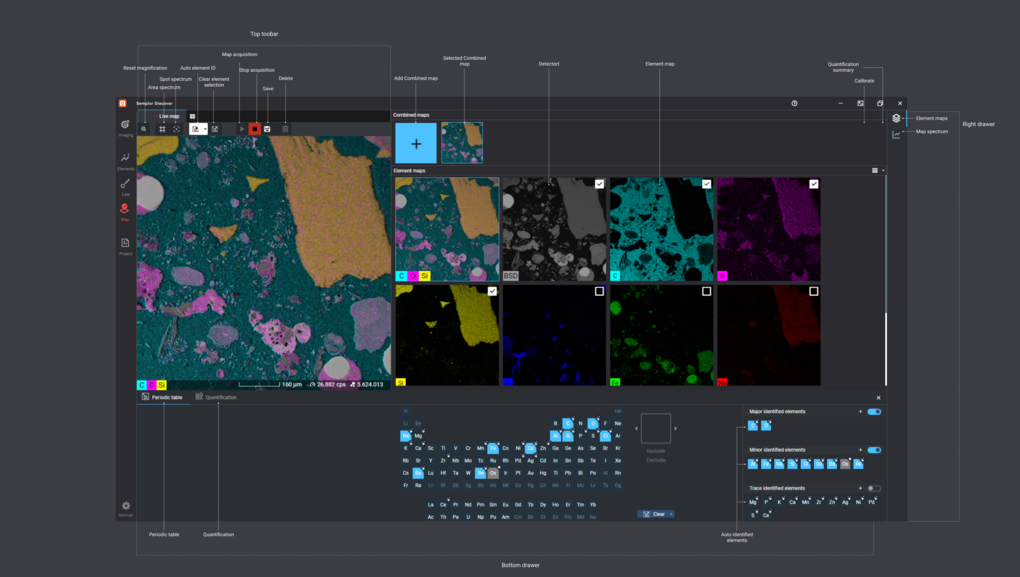This screenshot has width=1020, height=577.
Task: Open the Elements section in left sidebar
Action: (x=125, y=160)
